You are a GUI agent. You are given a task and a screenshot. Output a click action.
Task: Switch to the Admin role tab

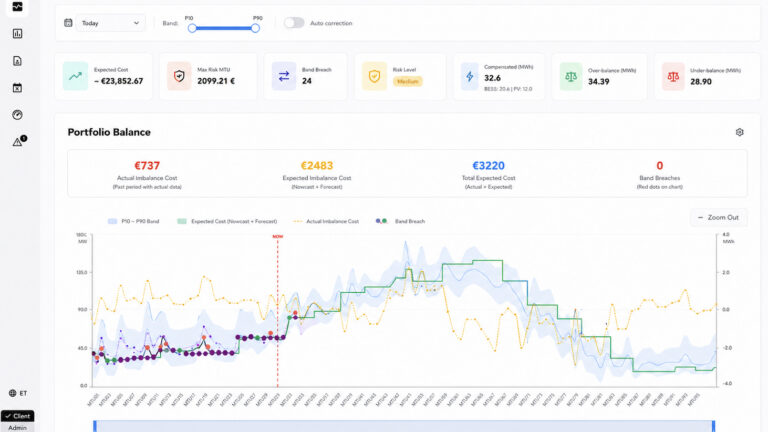[x=18, y=428]
